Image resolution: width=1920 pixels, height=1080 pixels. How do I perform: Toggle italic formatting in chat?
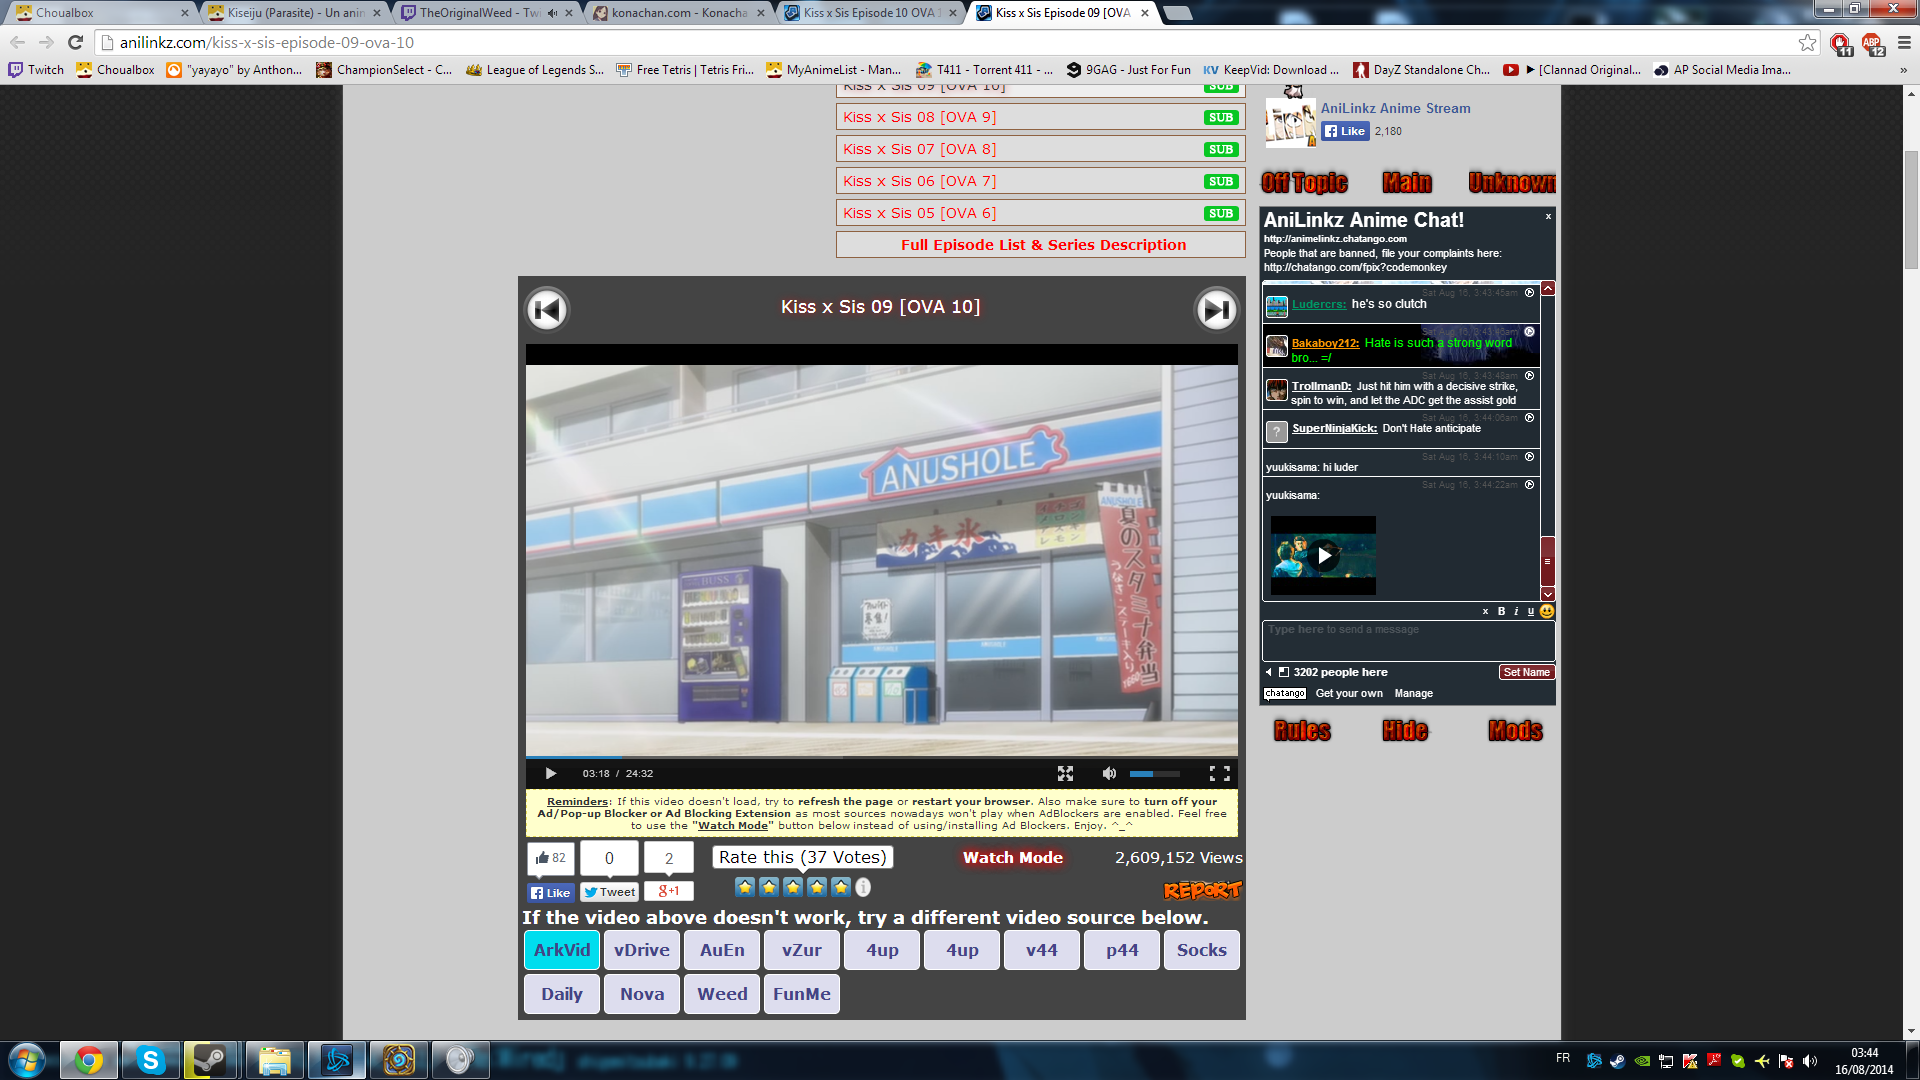[1516, 611]
